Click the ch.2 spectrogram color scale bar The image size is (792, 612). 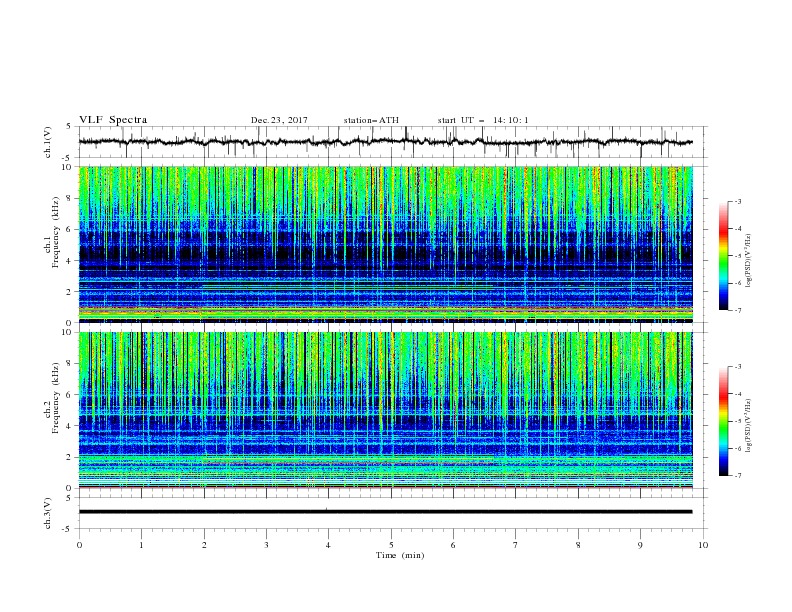pyautogui.click(x=723, y=421)
